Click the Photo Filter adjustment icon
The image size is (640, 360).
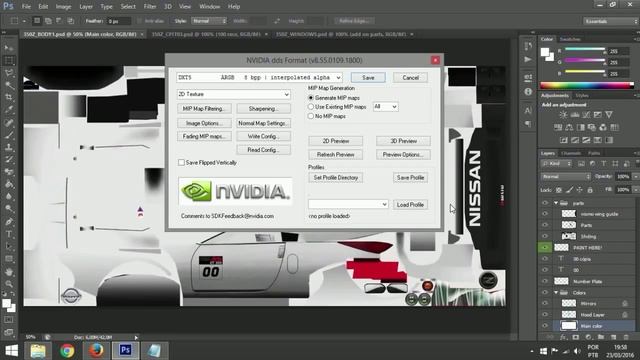tap(592, 127)
